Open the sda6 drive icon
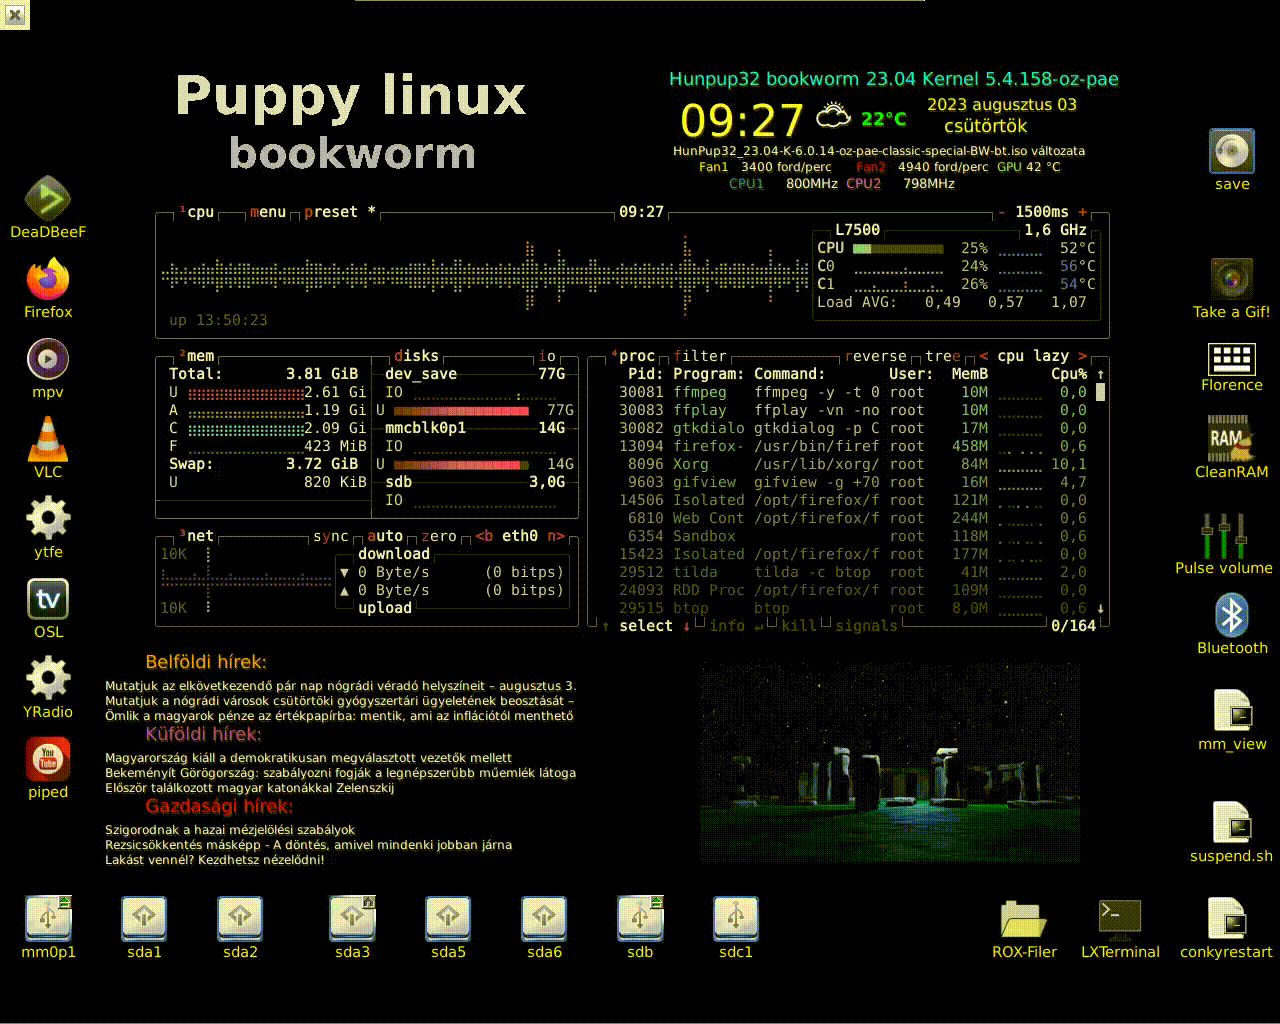The height and width of the screenshot is (1024, 1280). (x=544, y=919)
